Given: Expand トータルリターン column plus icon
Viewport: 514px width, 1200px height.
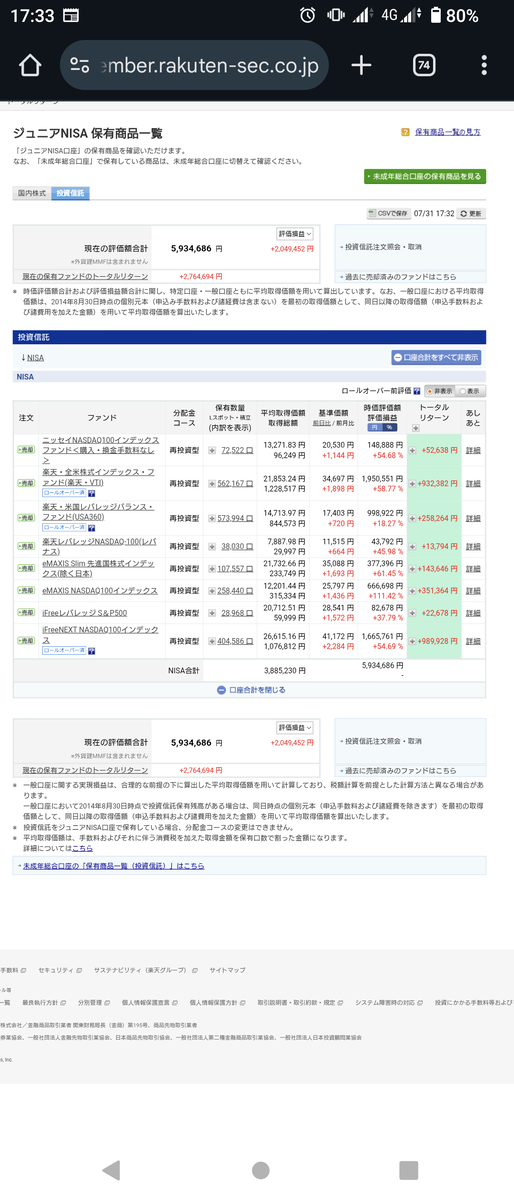Looking at the screenshot, I should click(x=415, y=427).
